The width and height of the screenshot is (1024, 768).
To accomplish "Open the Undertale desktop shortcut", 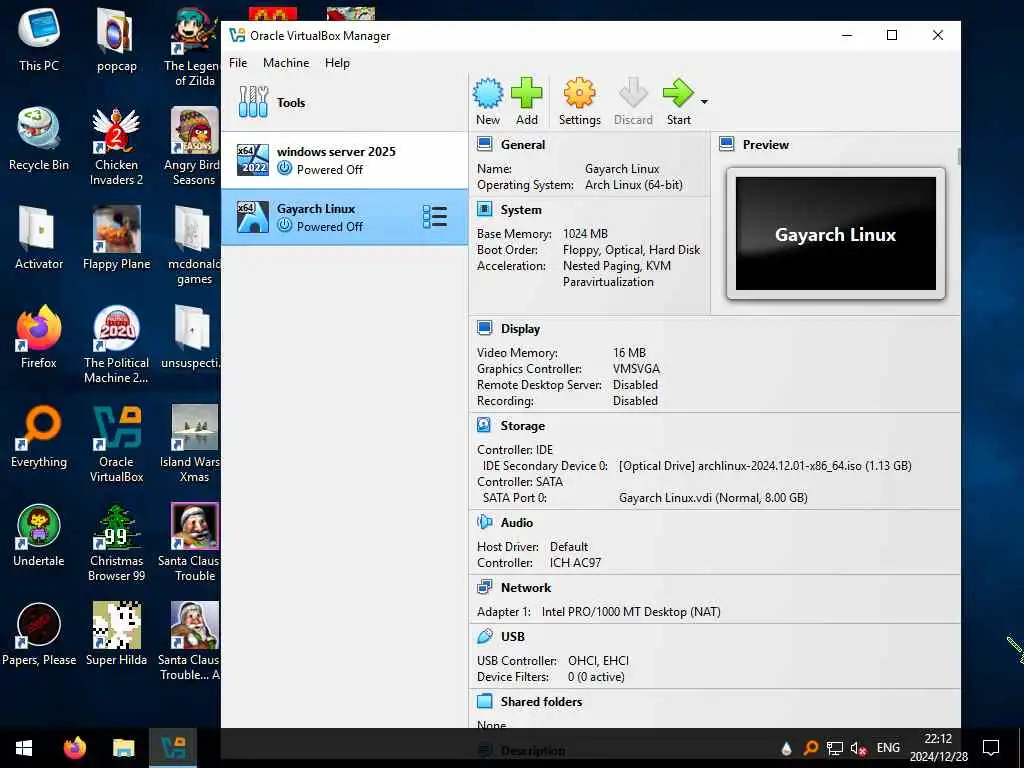I will [39, 536].
